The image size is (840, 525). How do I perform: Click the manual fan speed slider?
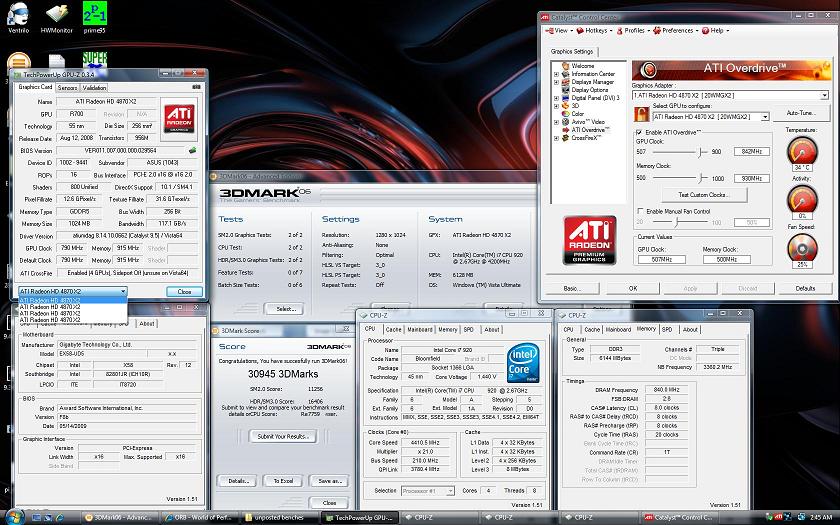677,222
